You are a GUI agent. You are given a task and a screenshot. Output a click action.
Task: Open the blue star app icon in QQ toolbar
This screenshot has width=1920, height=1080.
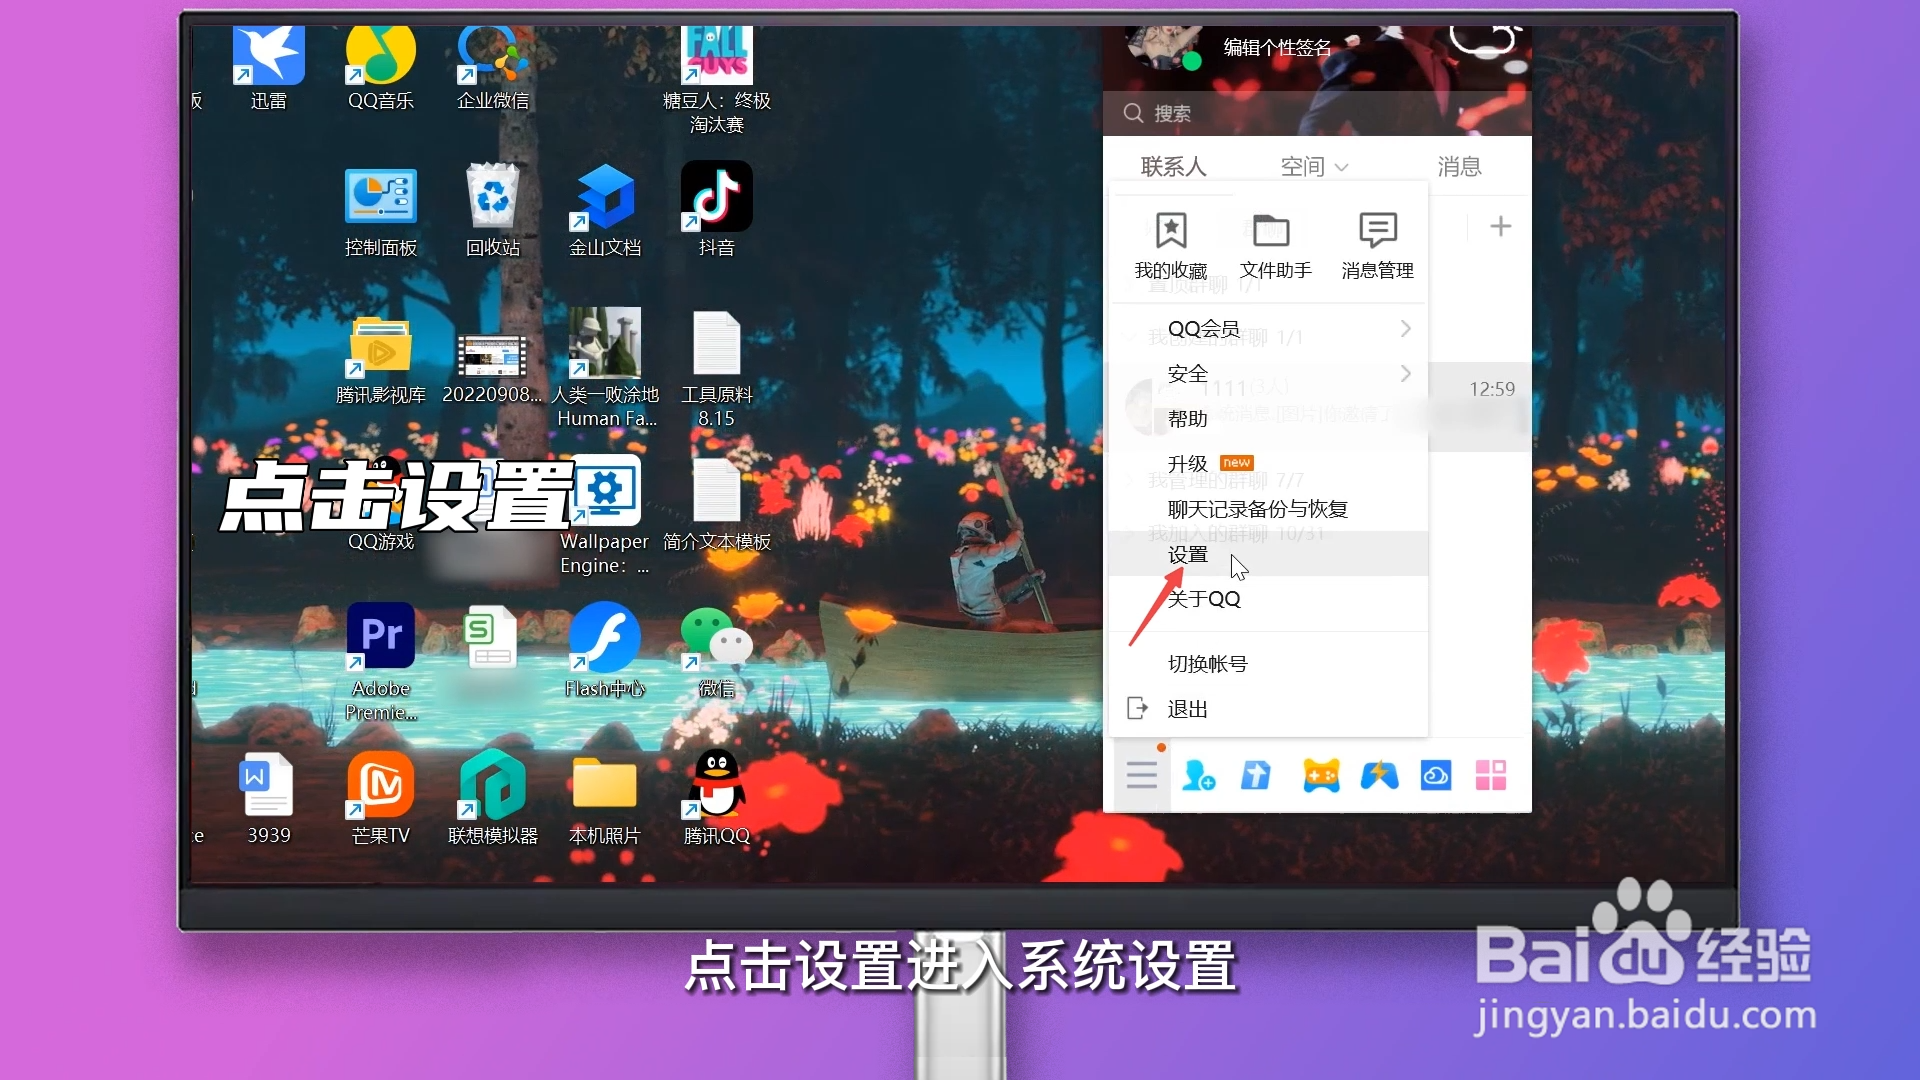[x=1379, y=775]
